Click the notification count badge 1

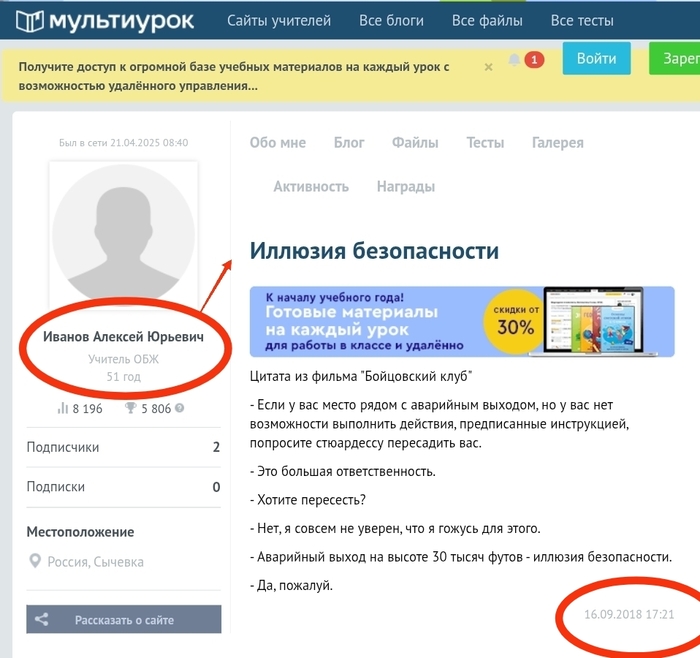point(534,59)
